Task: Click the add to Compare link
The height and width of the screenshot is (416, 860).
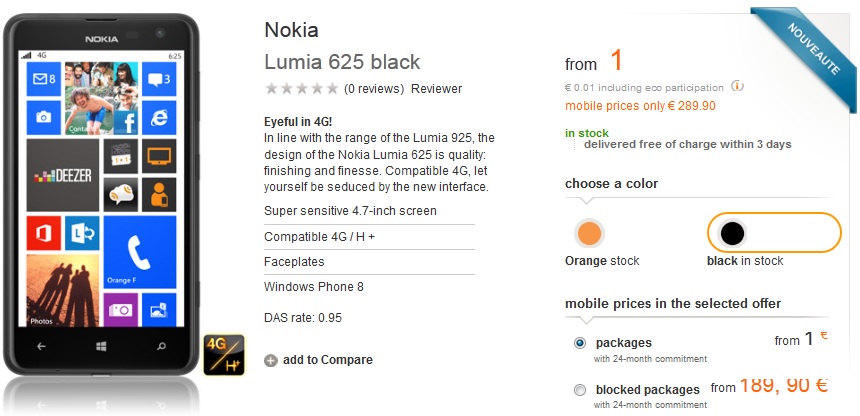Action: pos(328,360)
